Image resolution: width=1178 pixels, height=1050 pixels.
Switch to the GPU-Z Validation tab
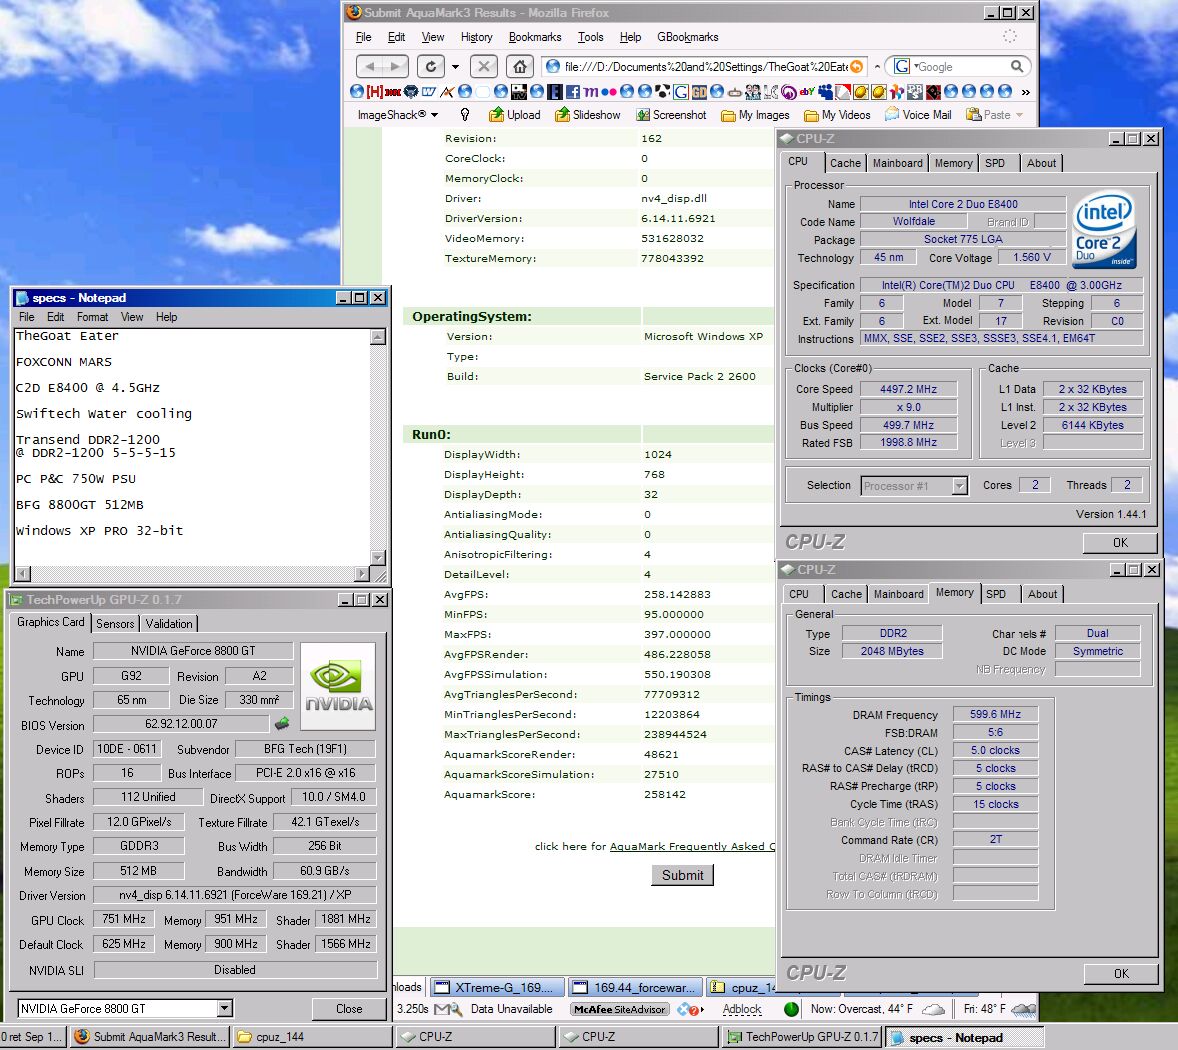click(x=169, y=623)
